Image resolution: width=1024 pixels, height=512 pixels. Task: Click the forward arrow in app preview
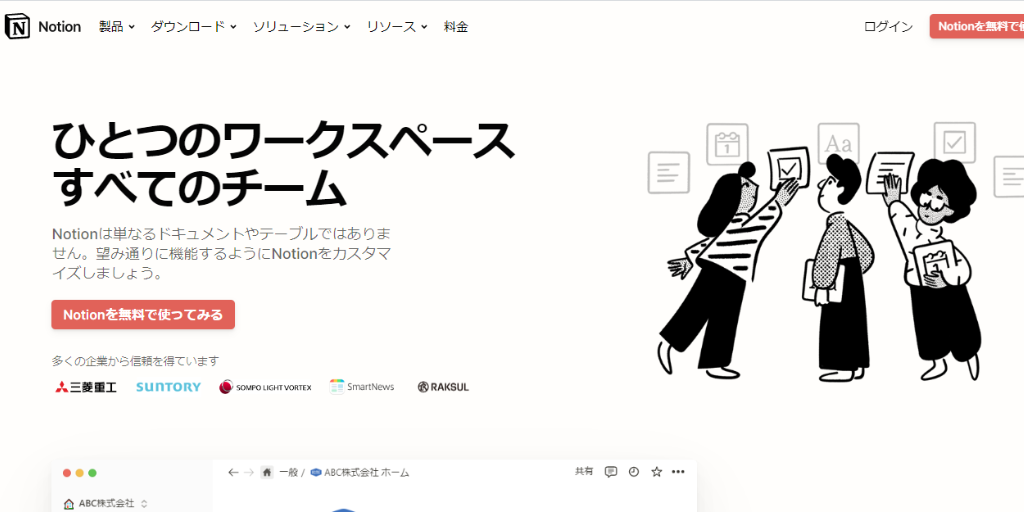[x=249, y=472]
